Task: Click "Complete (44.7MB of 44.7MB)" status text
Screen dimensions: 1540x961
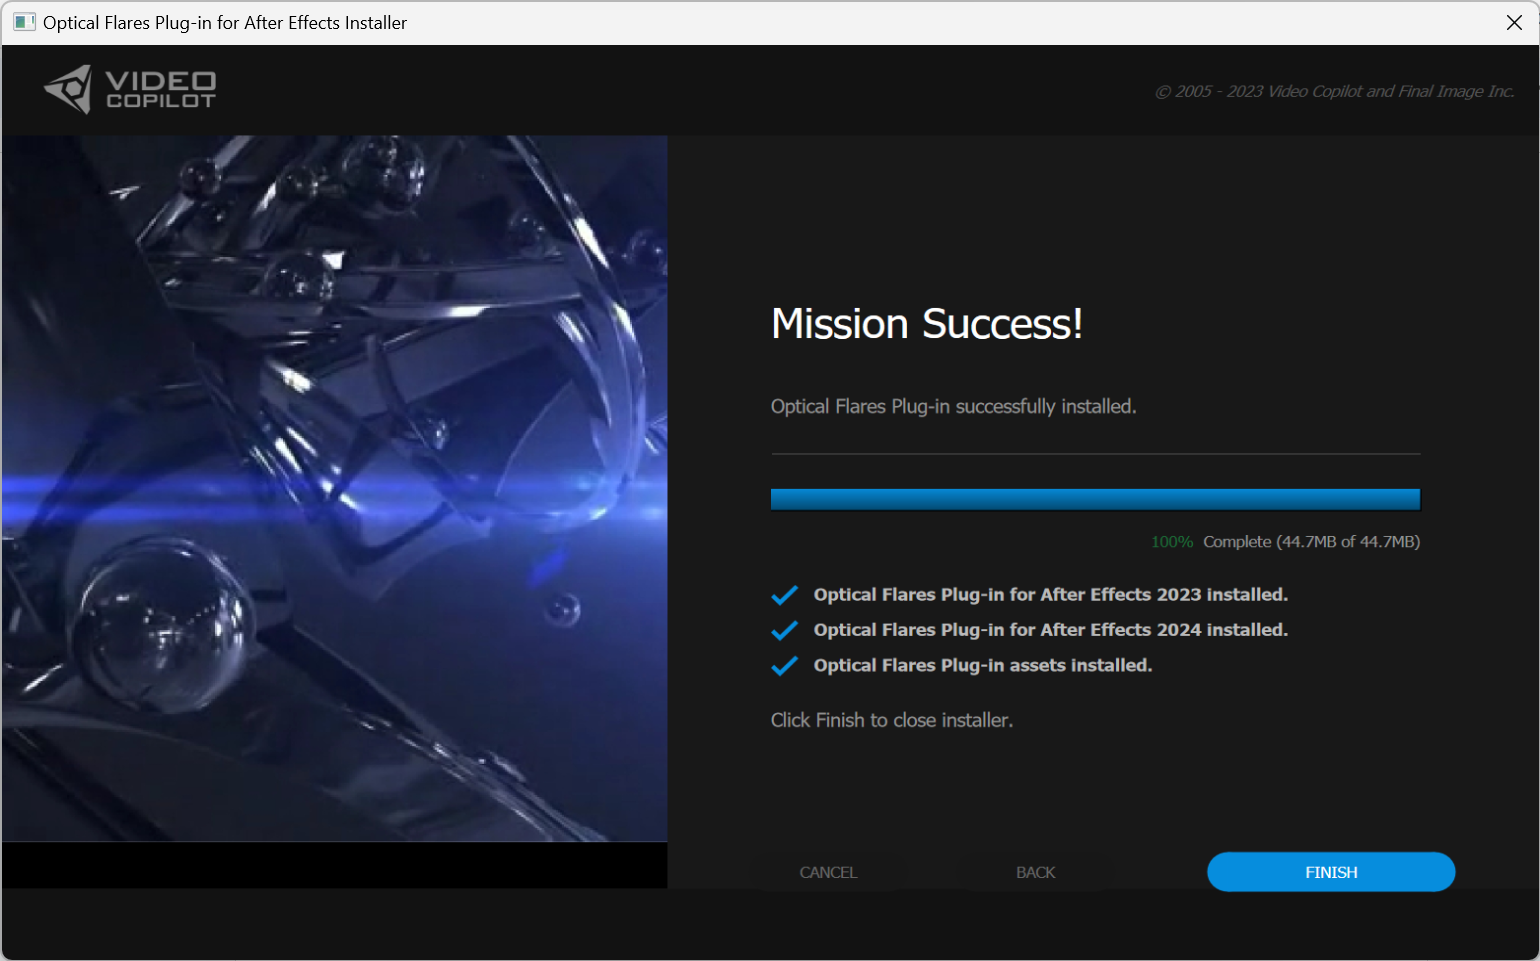Action: [x=1311, y=541]
